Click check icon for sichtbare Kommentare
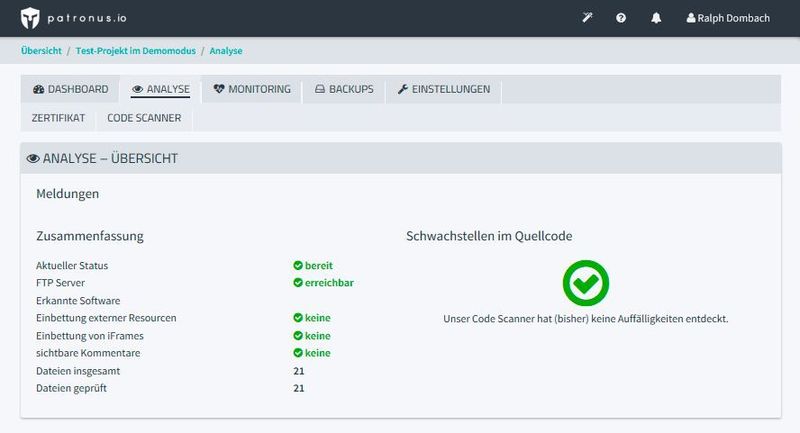Screen dimensions: 800x433 point(298,353)
